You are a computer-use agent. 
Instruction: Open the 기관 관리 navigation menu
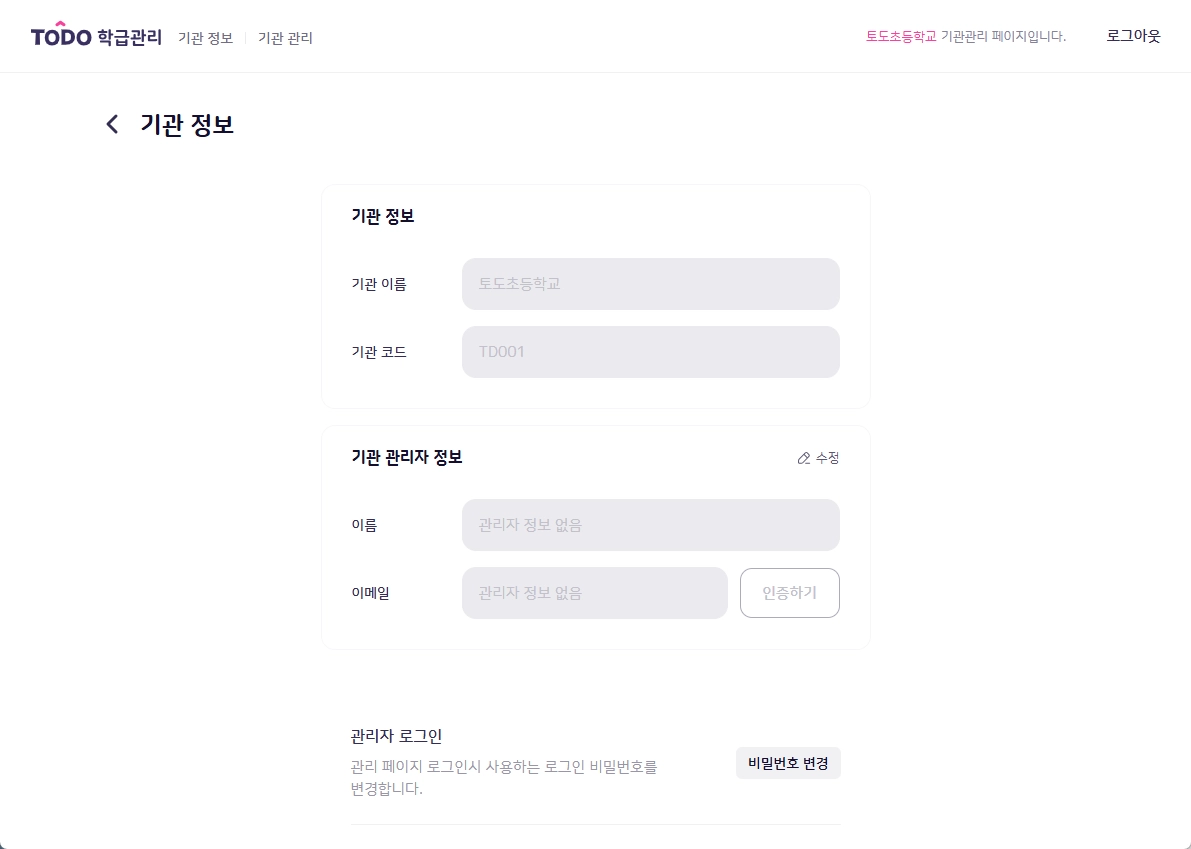pos(285,38)
